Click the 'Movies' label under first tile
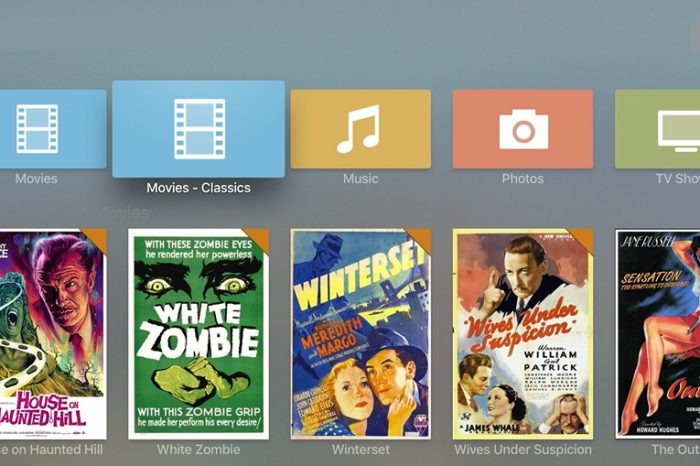 36,179
